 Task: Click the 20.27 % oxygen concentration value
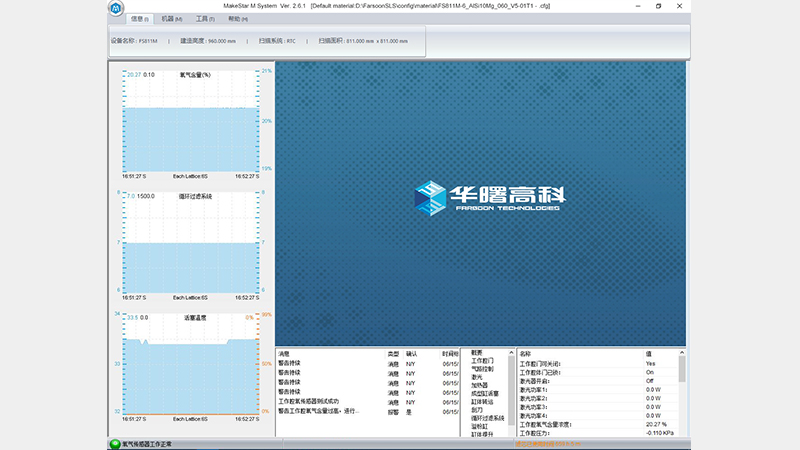(656, 424)
